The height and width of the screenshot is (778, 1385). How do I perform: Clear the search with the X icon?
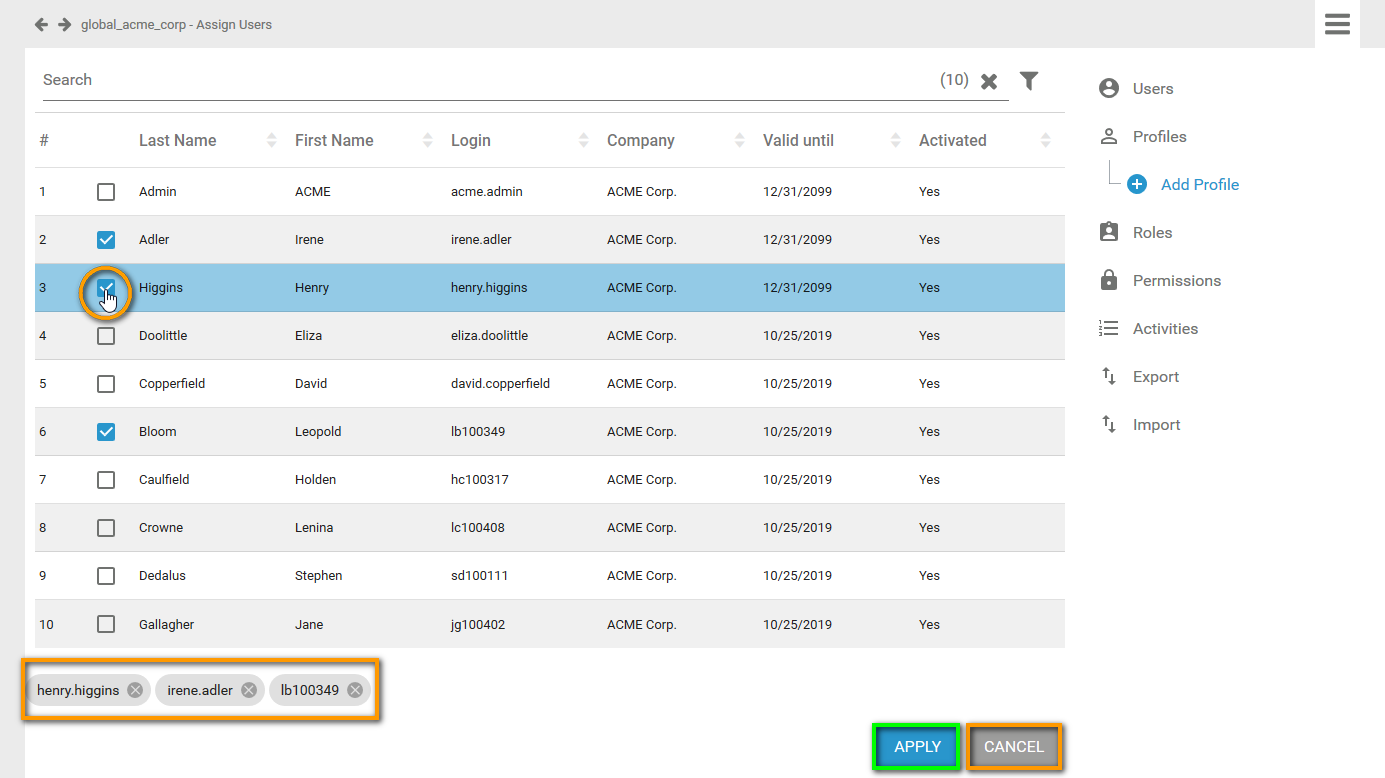click(x=989, y=82)
